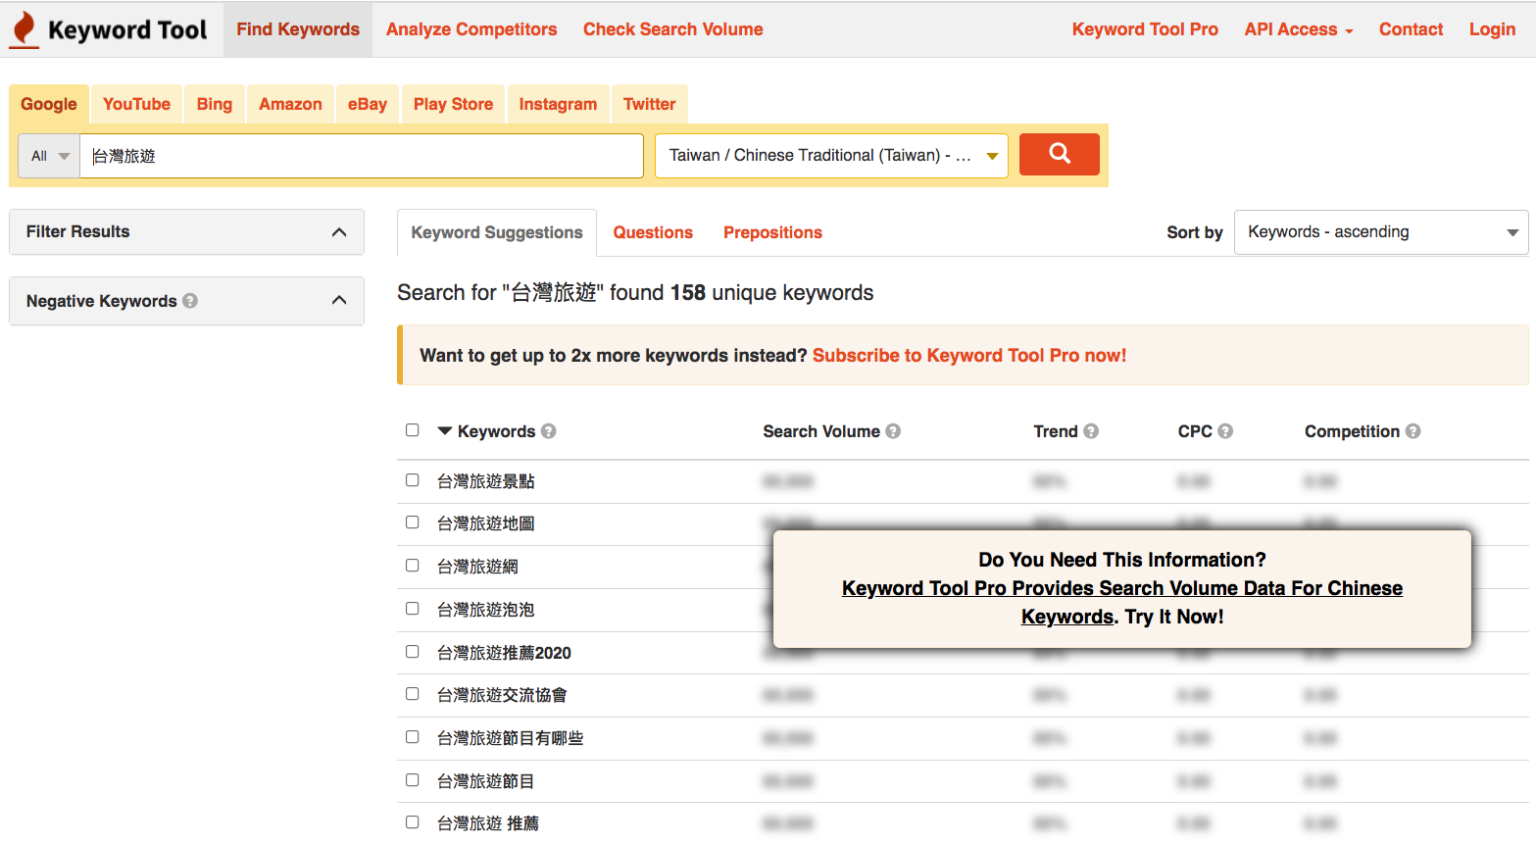
Task: Select the Instagram tab
Action: (558, 104)
